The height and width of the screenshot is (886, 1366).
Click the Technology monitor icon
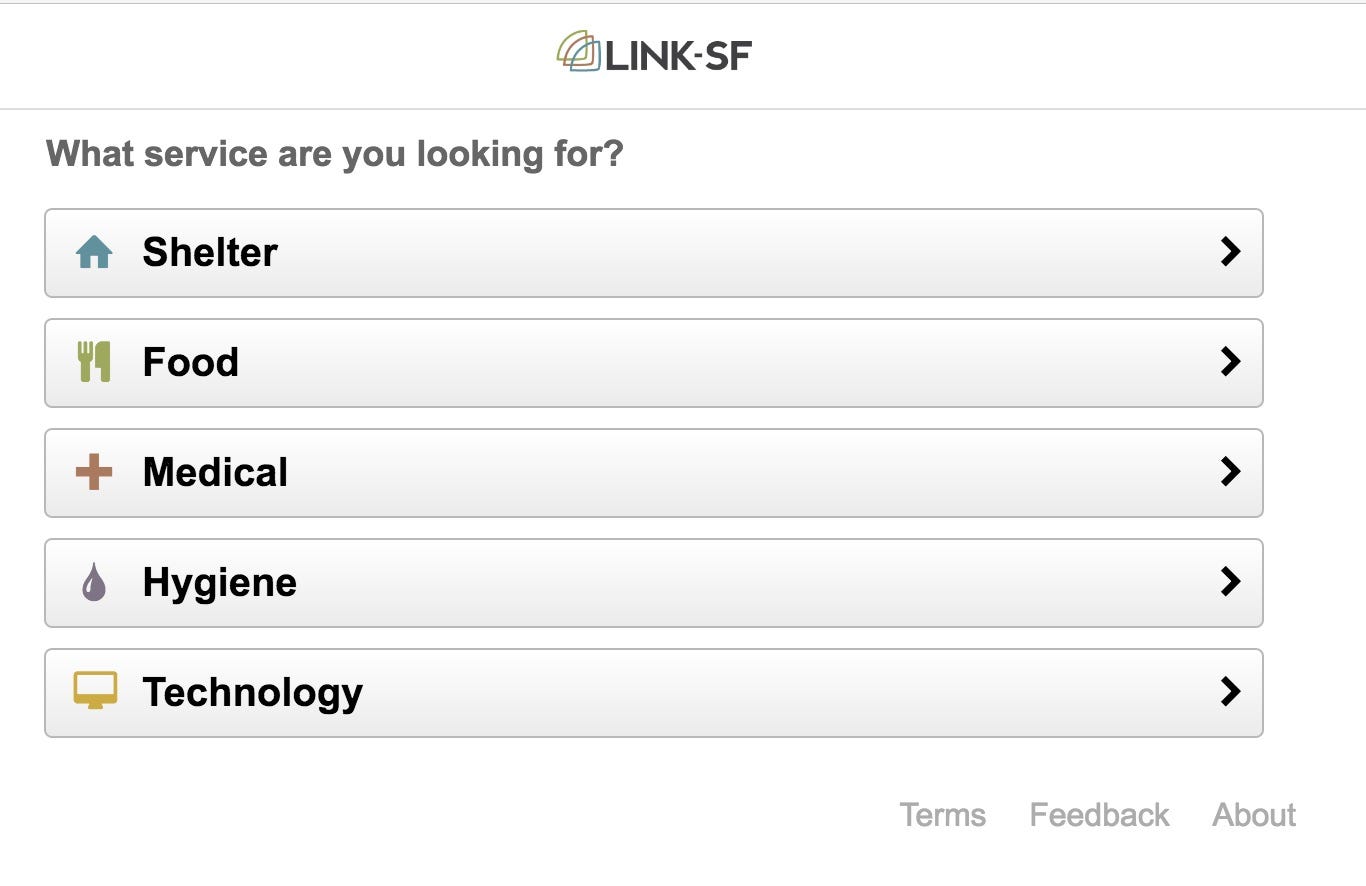click(95, 691)
